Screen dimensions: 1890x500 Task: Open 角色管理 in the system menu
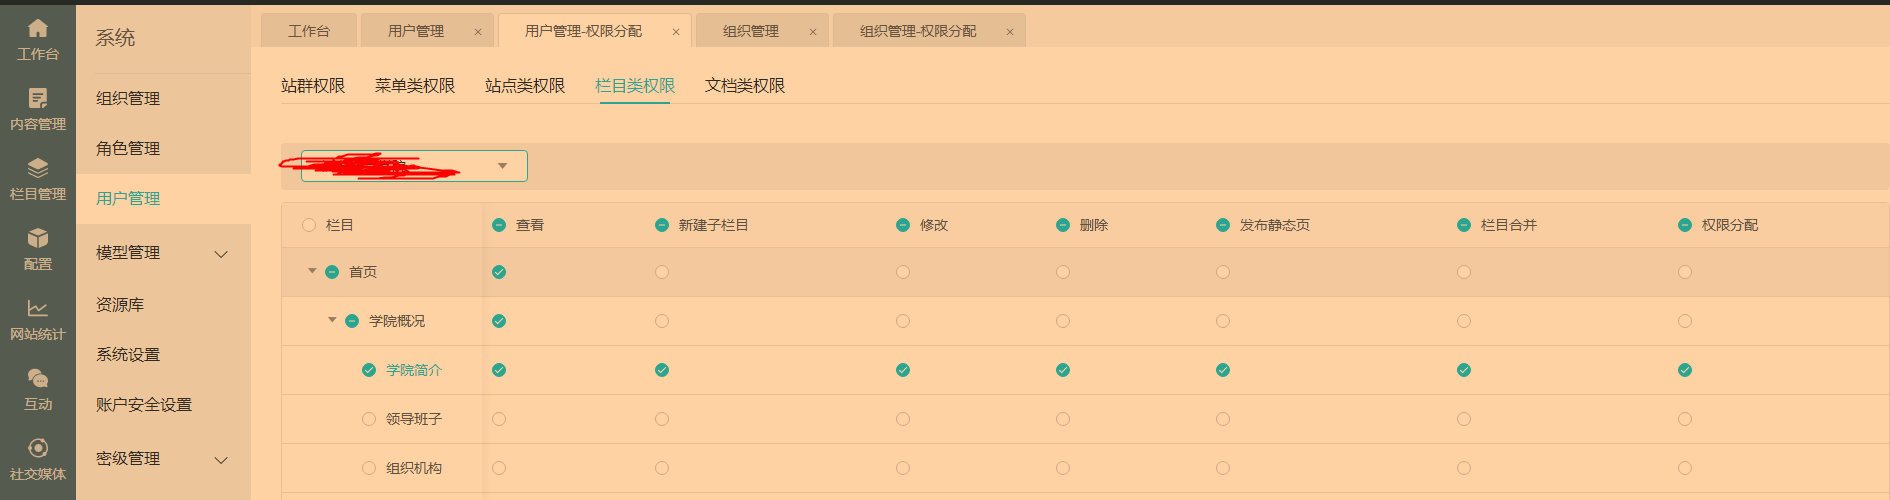[x=128, y=149]
